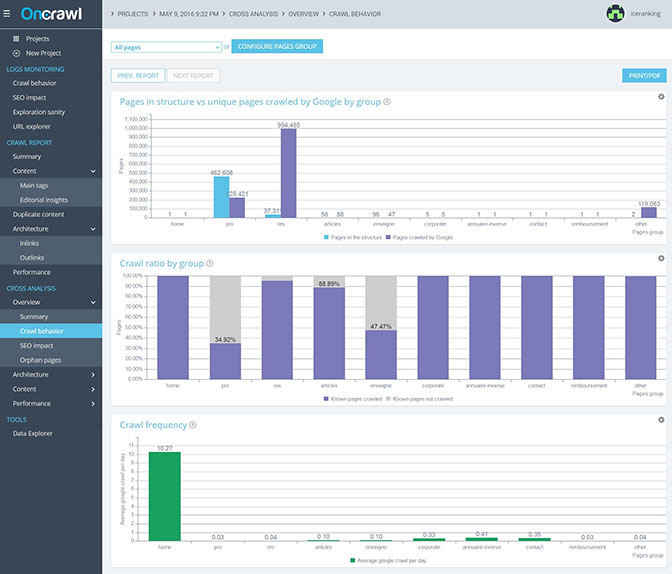Click CROSS ANALYSIS breadcrumb
672x574 pixels.
[x=253, y=14]
